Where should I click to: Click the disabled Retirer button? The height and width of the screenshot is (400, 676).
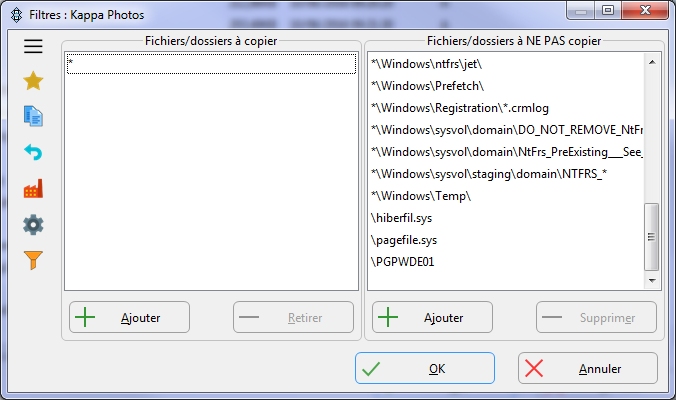click(294, 317)
